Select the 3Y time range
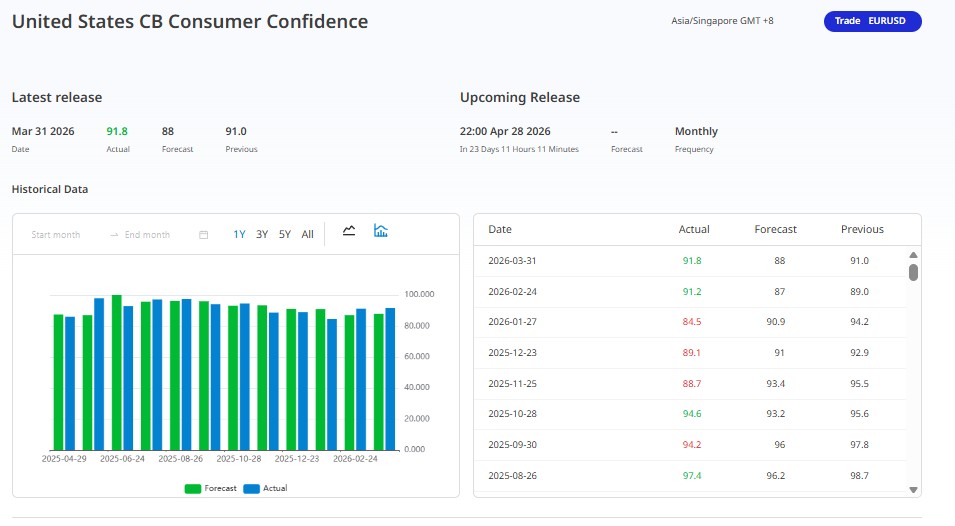Viewport: 955px width, 526px height. (x=262, y=235)
